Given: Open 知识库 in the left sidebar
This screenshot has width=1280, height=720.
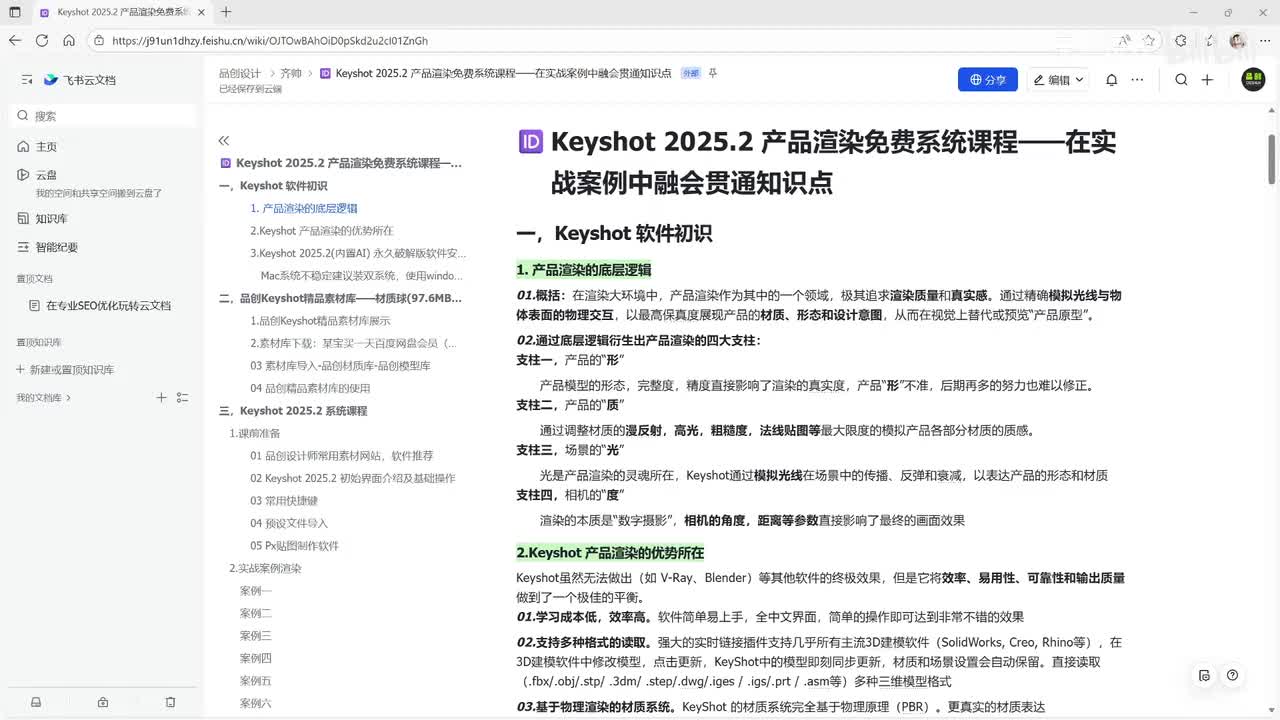Looking at the screenshot, I should (x=42, y=218).
